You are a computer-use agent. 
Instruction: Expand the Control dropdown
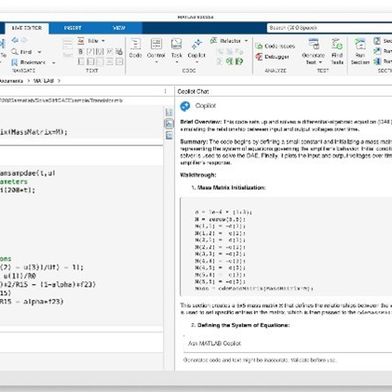pyautogui.click(x=156, y=62)
